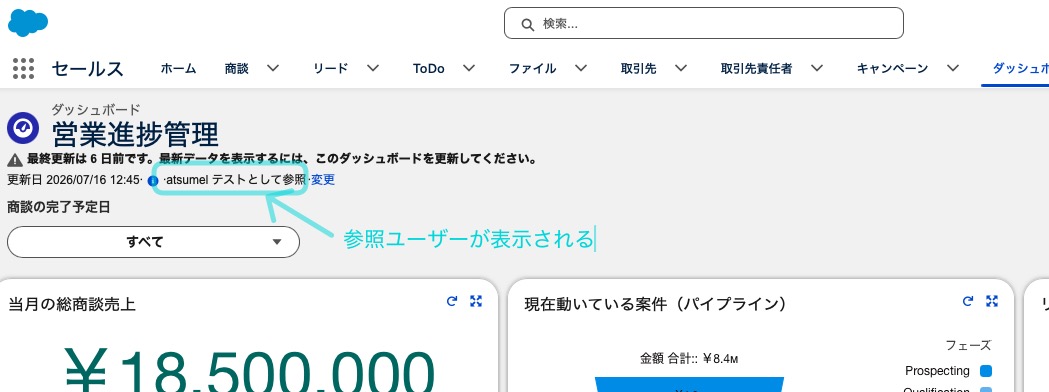This screenshot has width=1049, height=392.
Task: Refresh the 当月の総商談売上 widget
Action: point(452,301)
